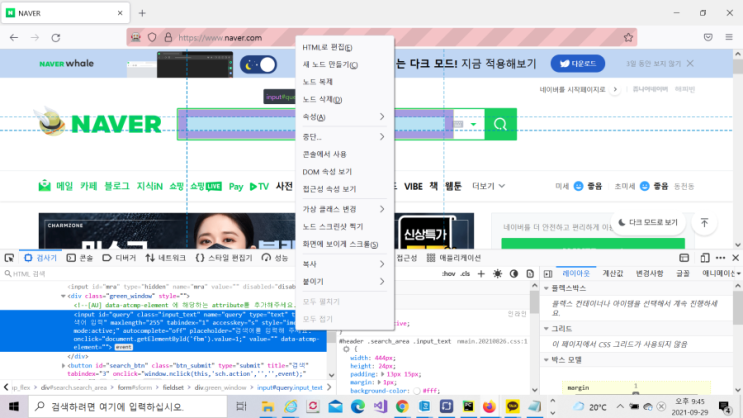Choose 콘솔에서 사용 menu item
Image resolution: width=743 pixels, height=418 pixels.
point(344,154)
